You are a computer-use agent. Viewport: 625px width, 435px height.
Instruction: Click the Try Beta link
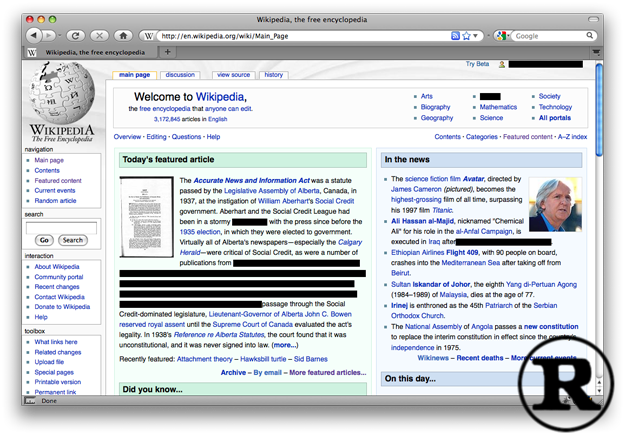point(477,64)
